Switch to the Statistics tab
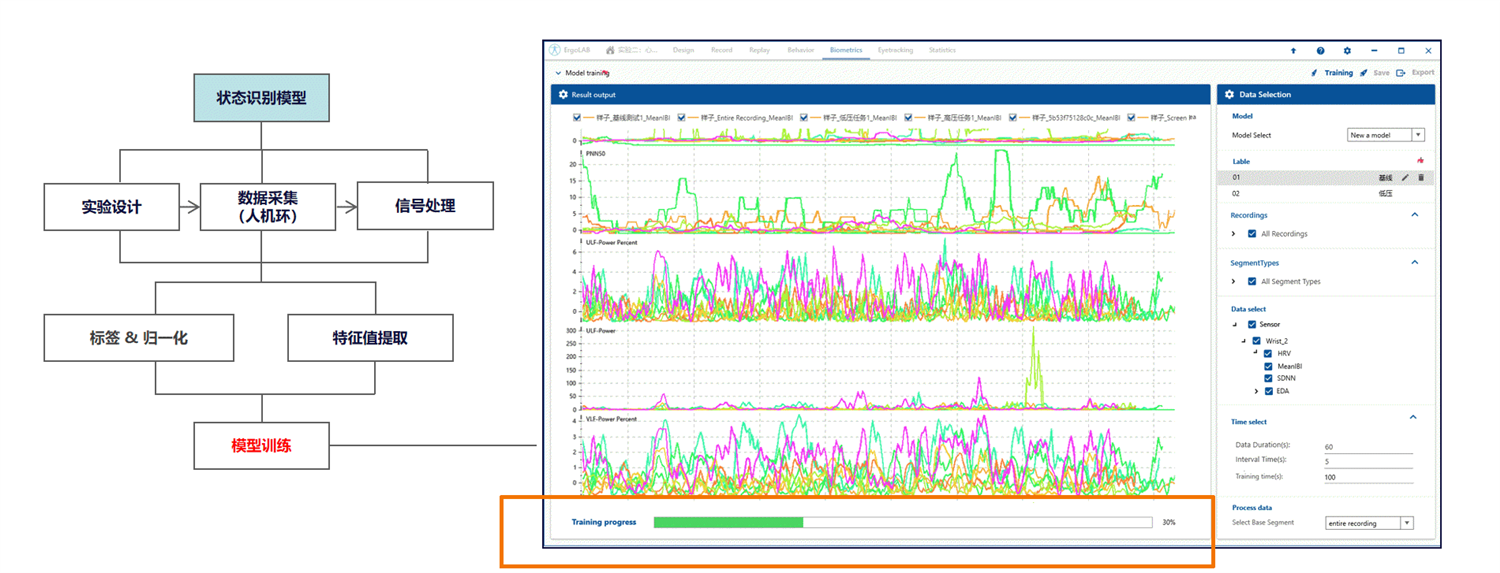This screenshot has height=573, width=1500. pyautogui.click(x=942, y=50)
